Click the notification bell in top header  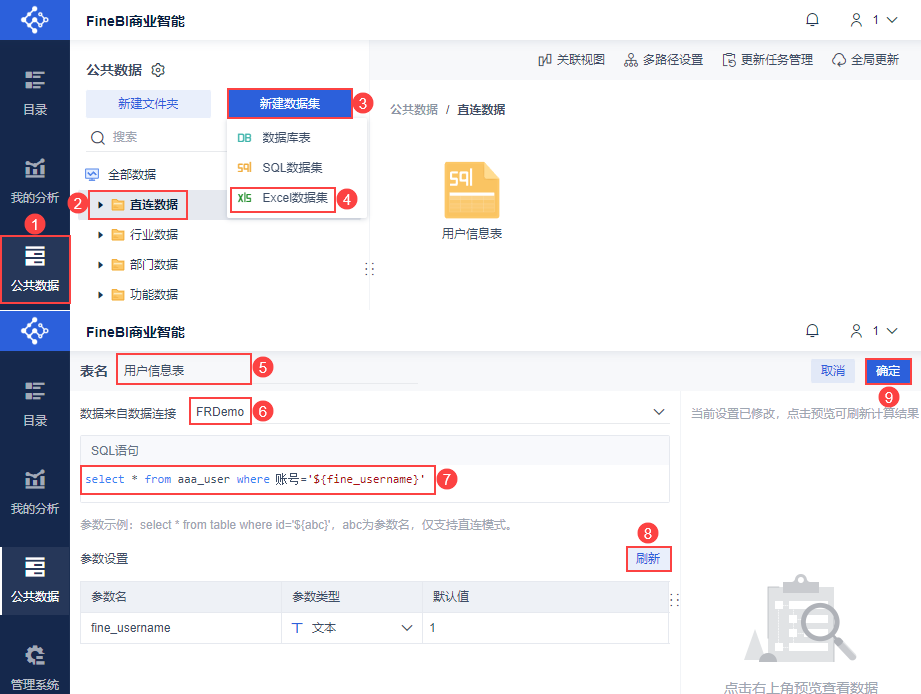812,20
